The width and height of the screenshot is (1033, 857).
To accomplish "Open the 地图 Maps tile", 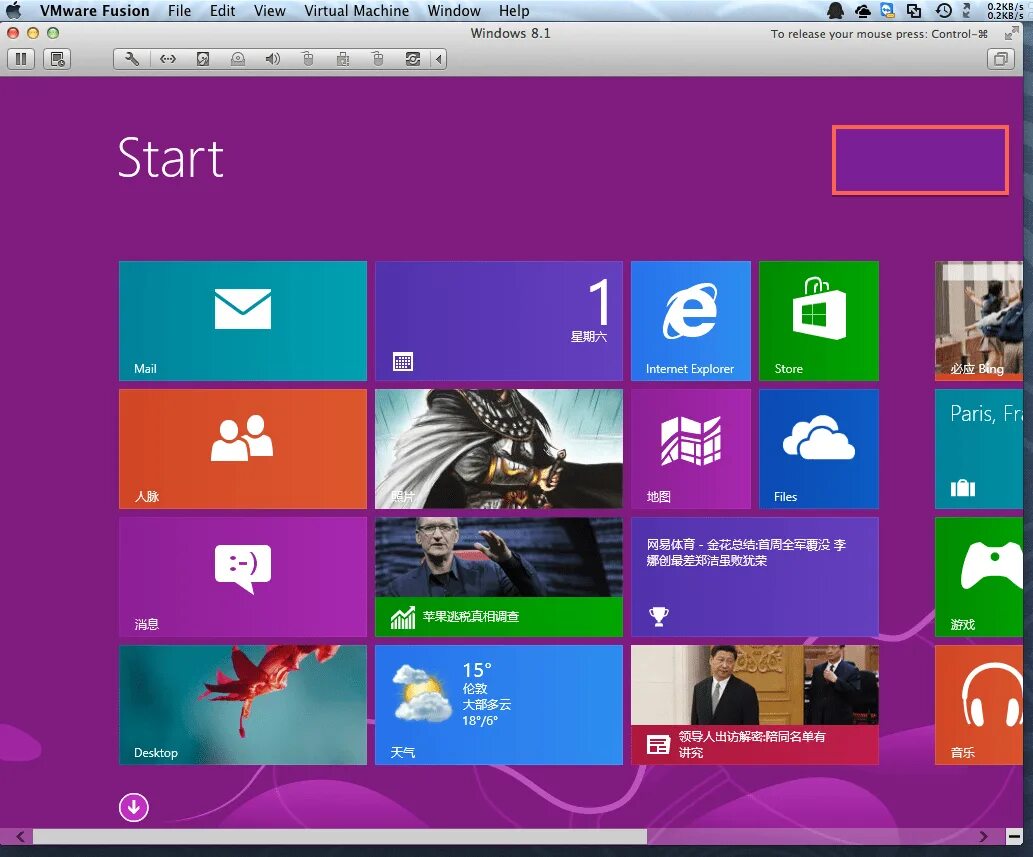I will pyautogui.click(x=690, y=449).
